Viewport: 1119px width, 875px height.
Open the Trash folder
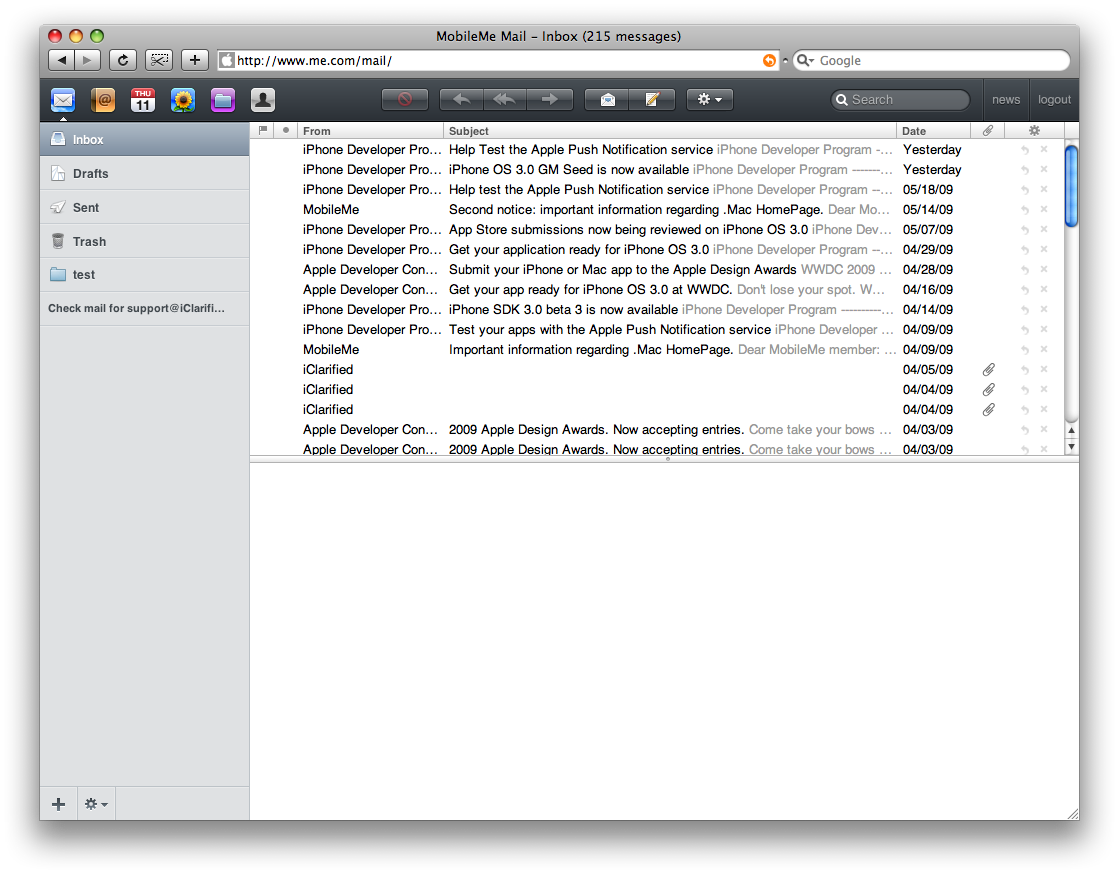coord(145,241)
